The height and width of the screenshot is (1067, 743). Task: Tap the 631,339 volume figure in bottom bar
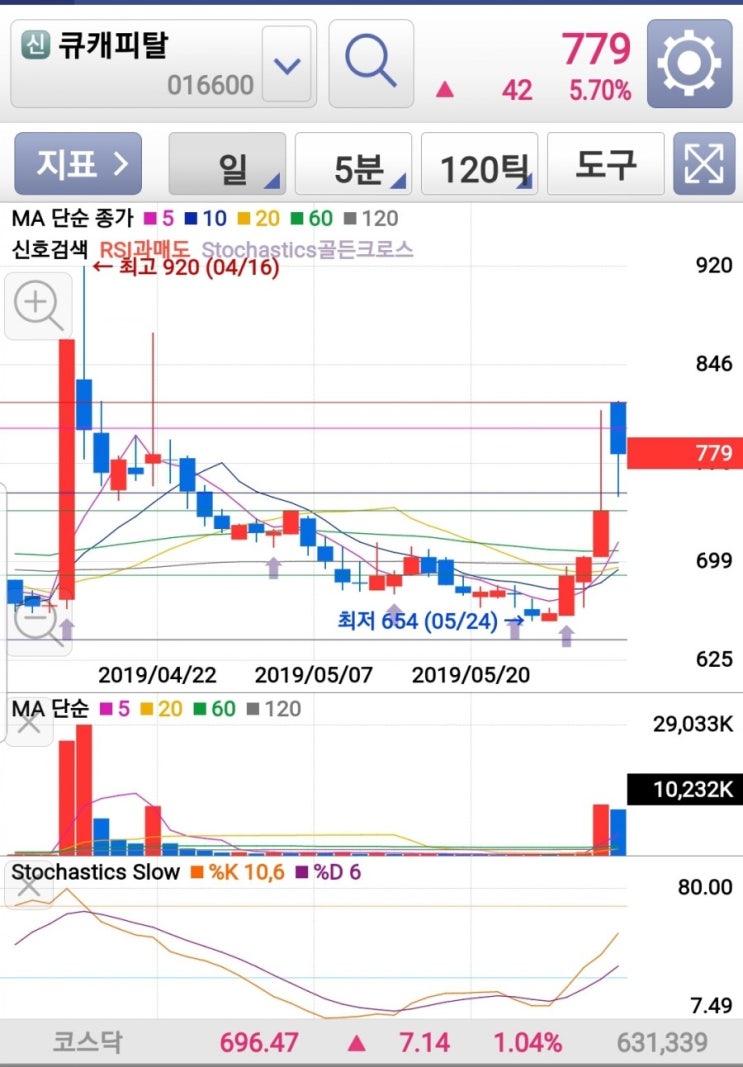coord(662,1042)
